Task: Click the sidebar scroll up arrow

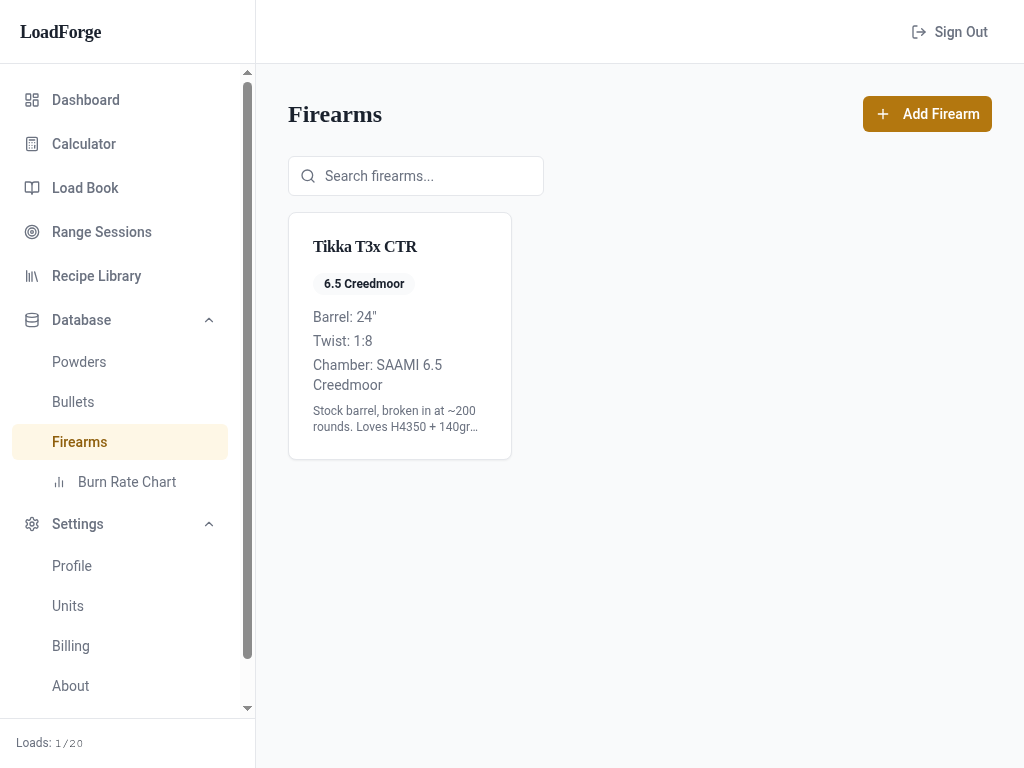Action: (248, 72)
